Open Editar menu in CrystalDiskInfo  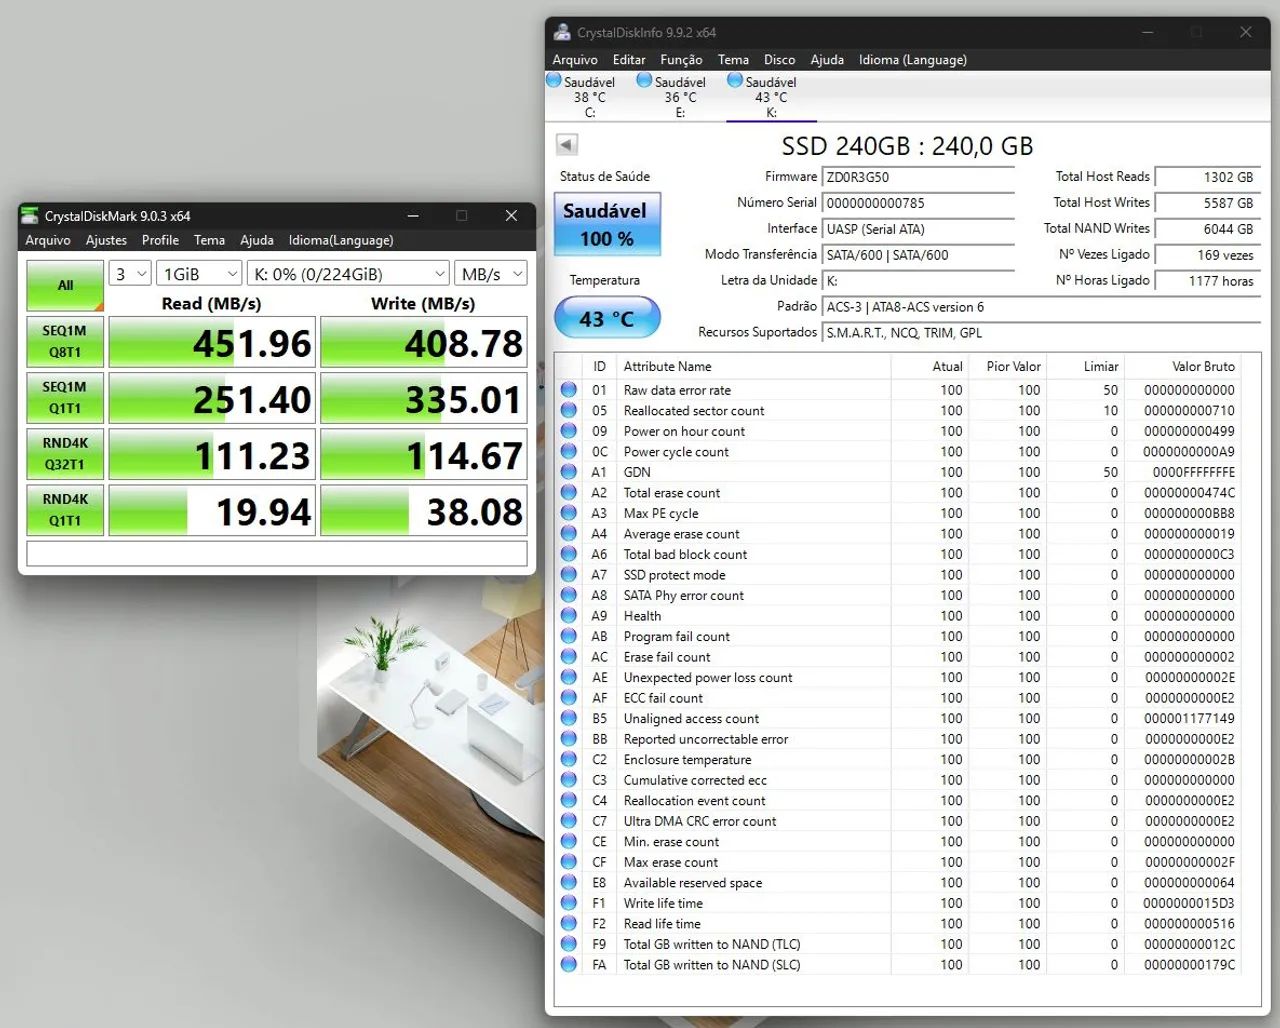(x=629, y=60)
